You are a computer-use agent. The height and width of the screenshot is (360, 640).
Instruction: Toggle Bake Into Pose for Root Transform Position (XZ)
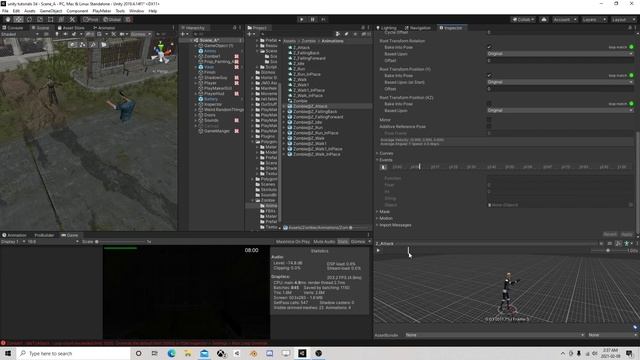pyautogui.click(x=489, y=104)
